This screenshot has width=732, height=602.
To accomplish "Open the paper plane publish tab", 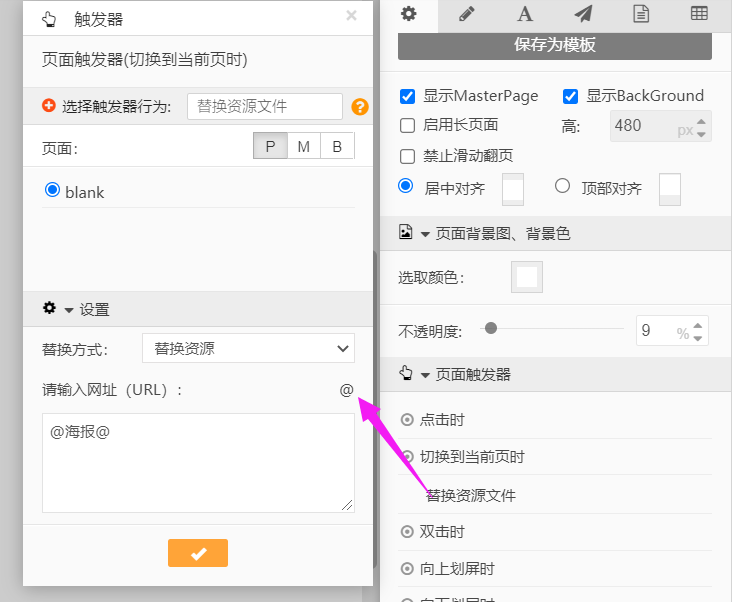I will click(x=583, y=14).
